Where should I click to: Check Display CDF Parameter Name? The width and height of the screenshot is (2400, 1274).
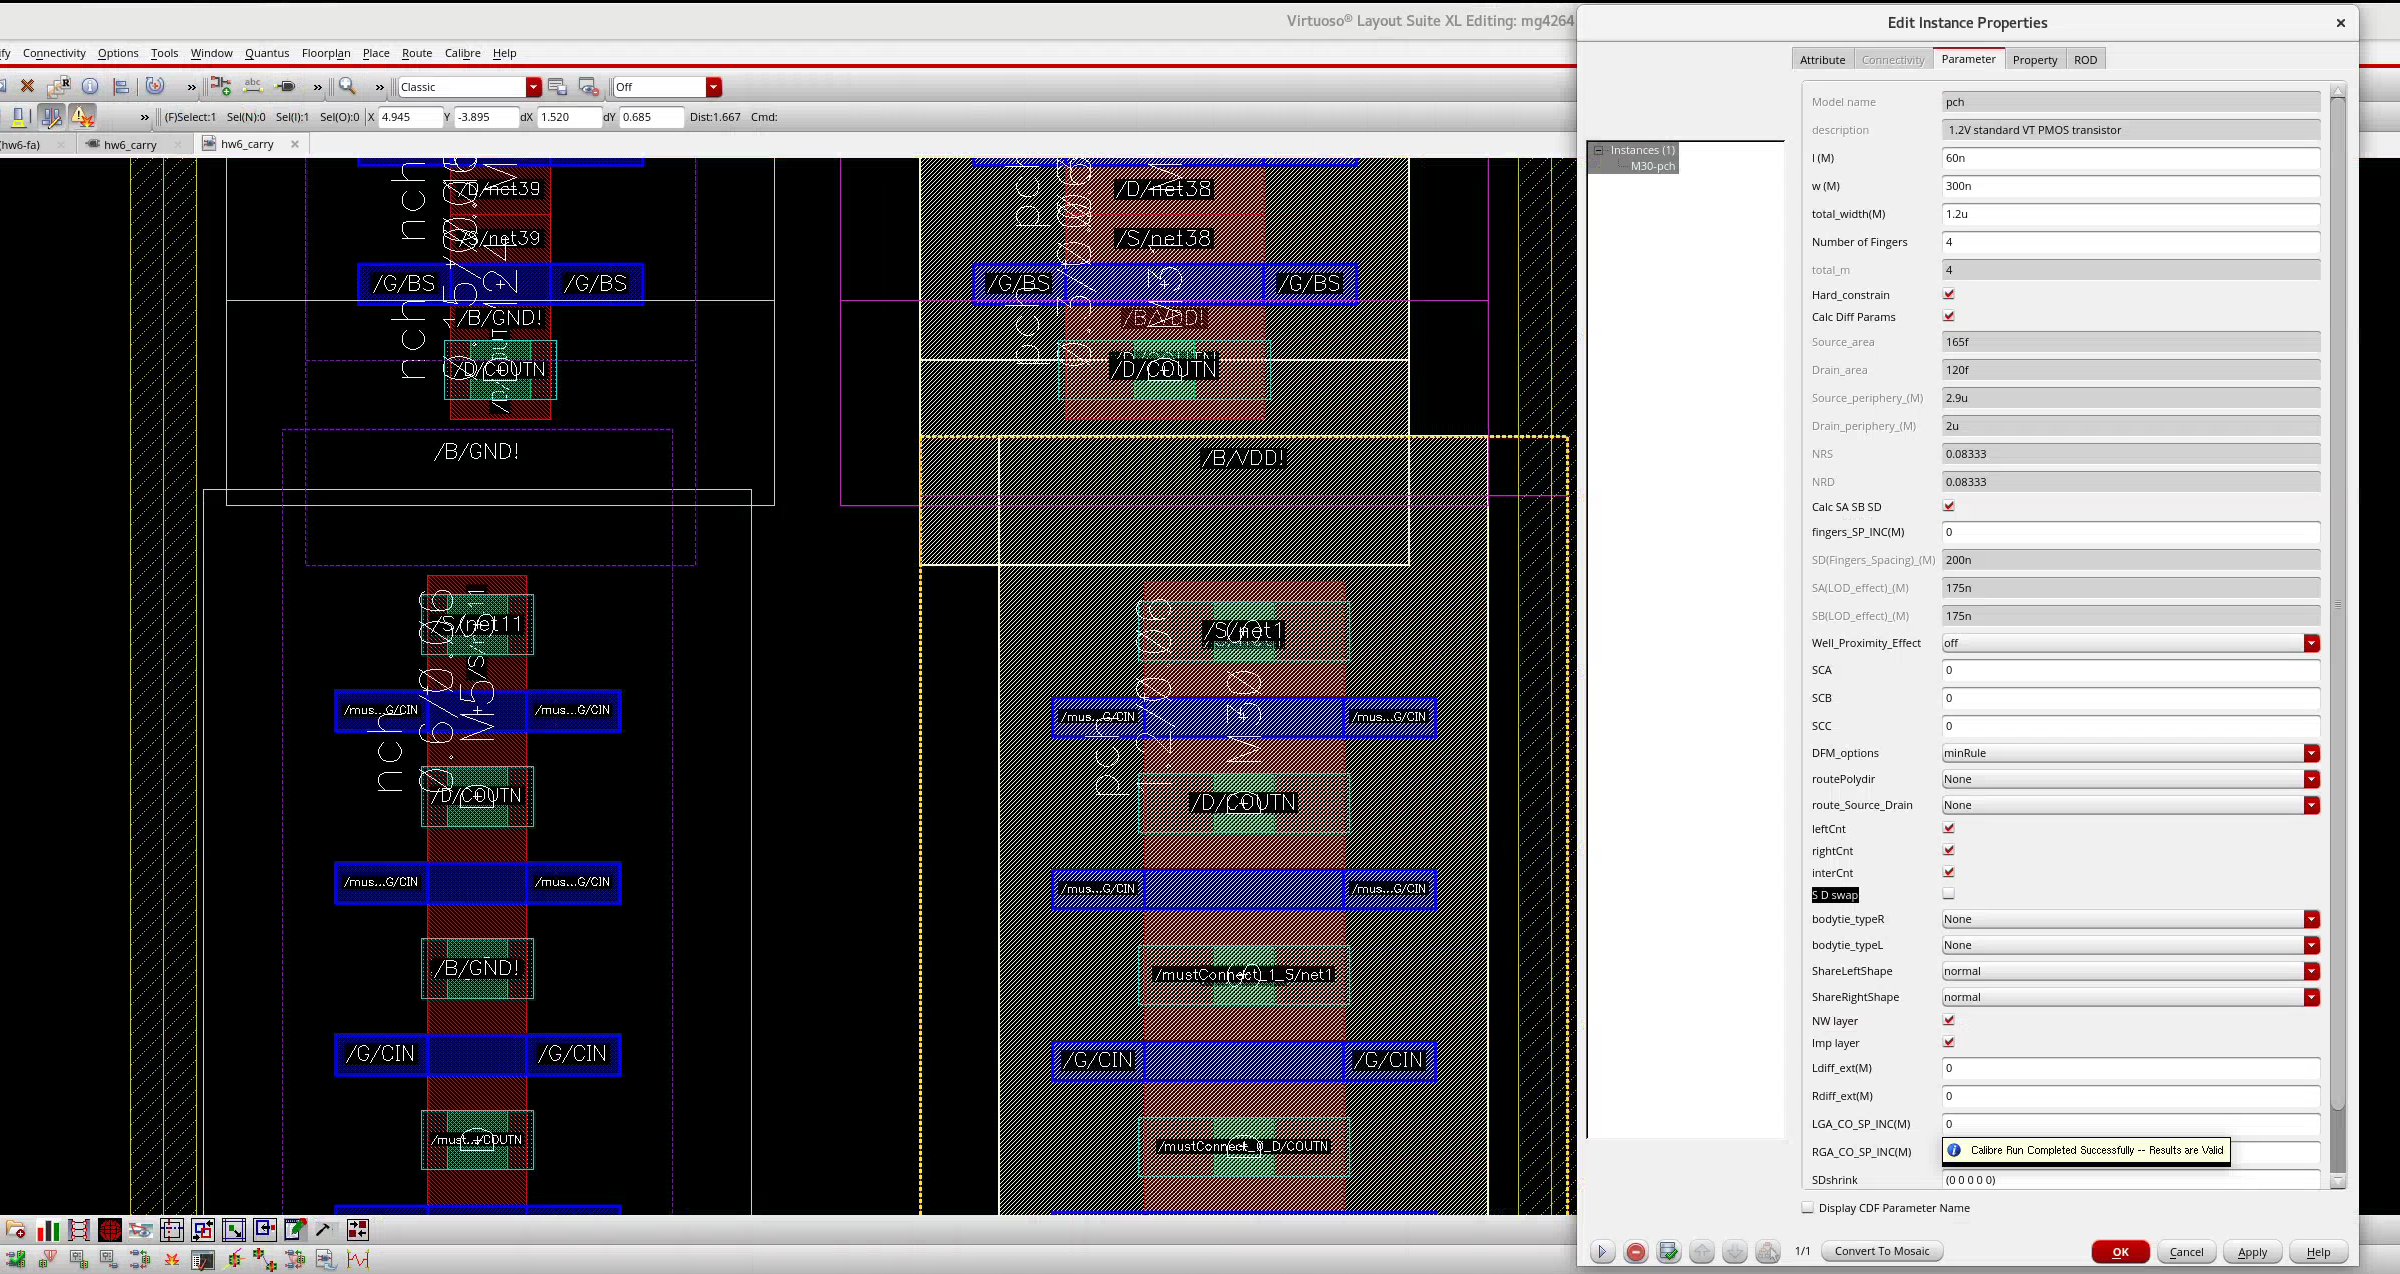(1807, 1208)
